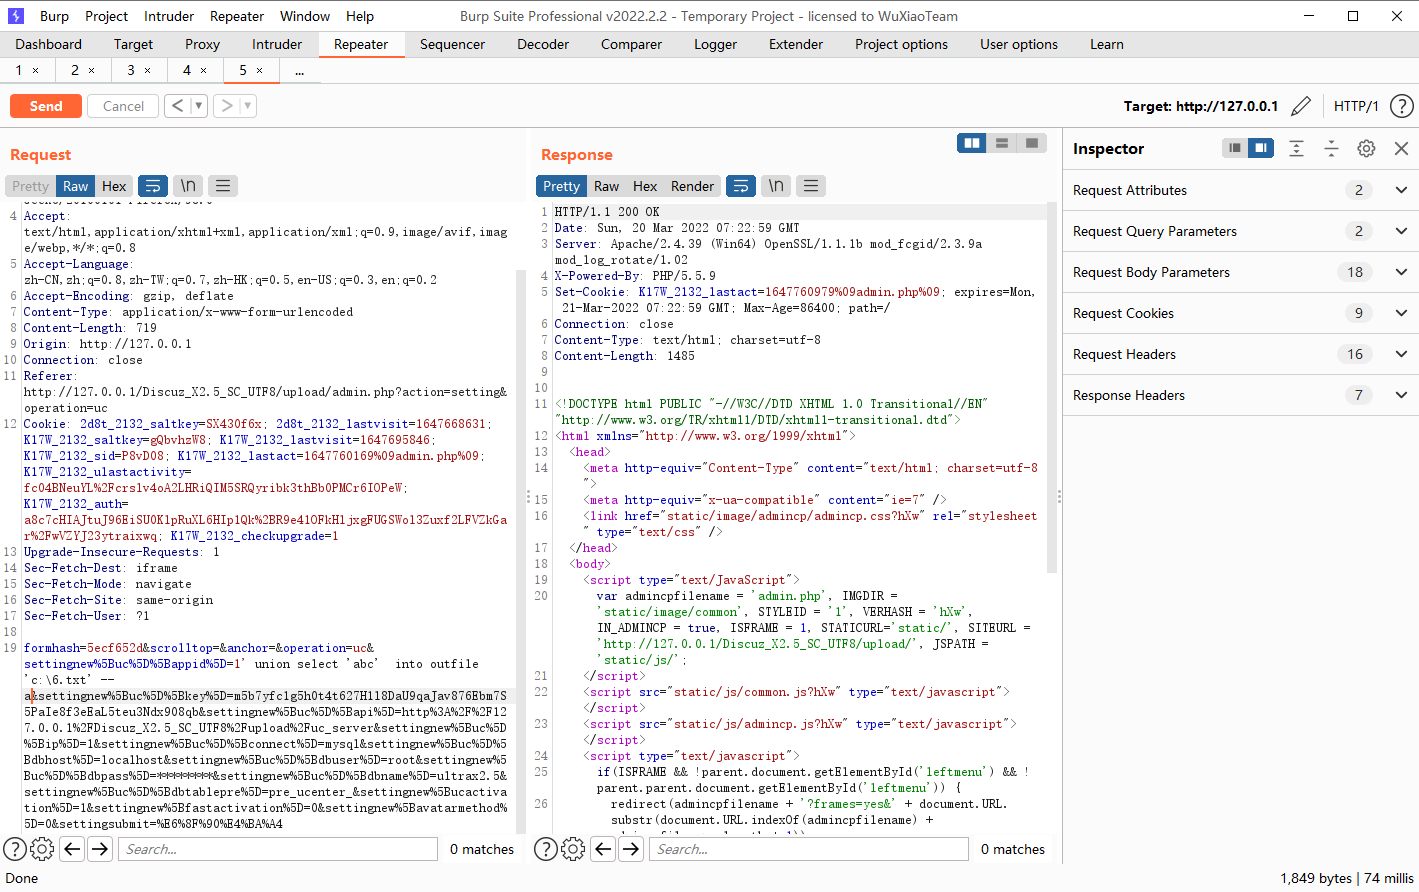Go forward in request history
The height and width of the screenshot is (892, 1419).
pyautogui.click(x=227, y=105)
